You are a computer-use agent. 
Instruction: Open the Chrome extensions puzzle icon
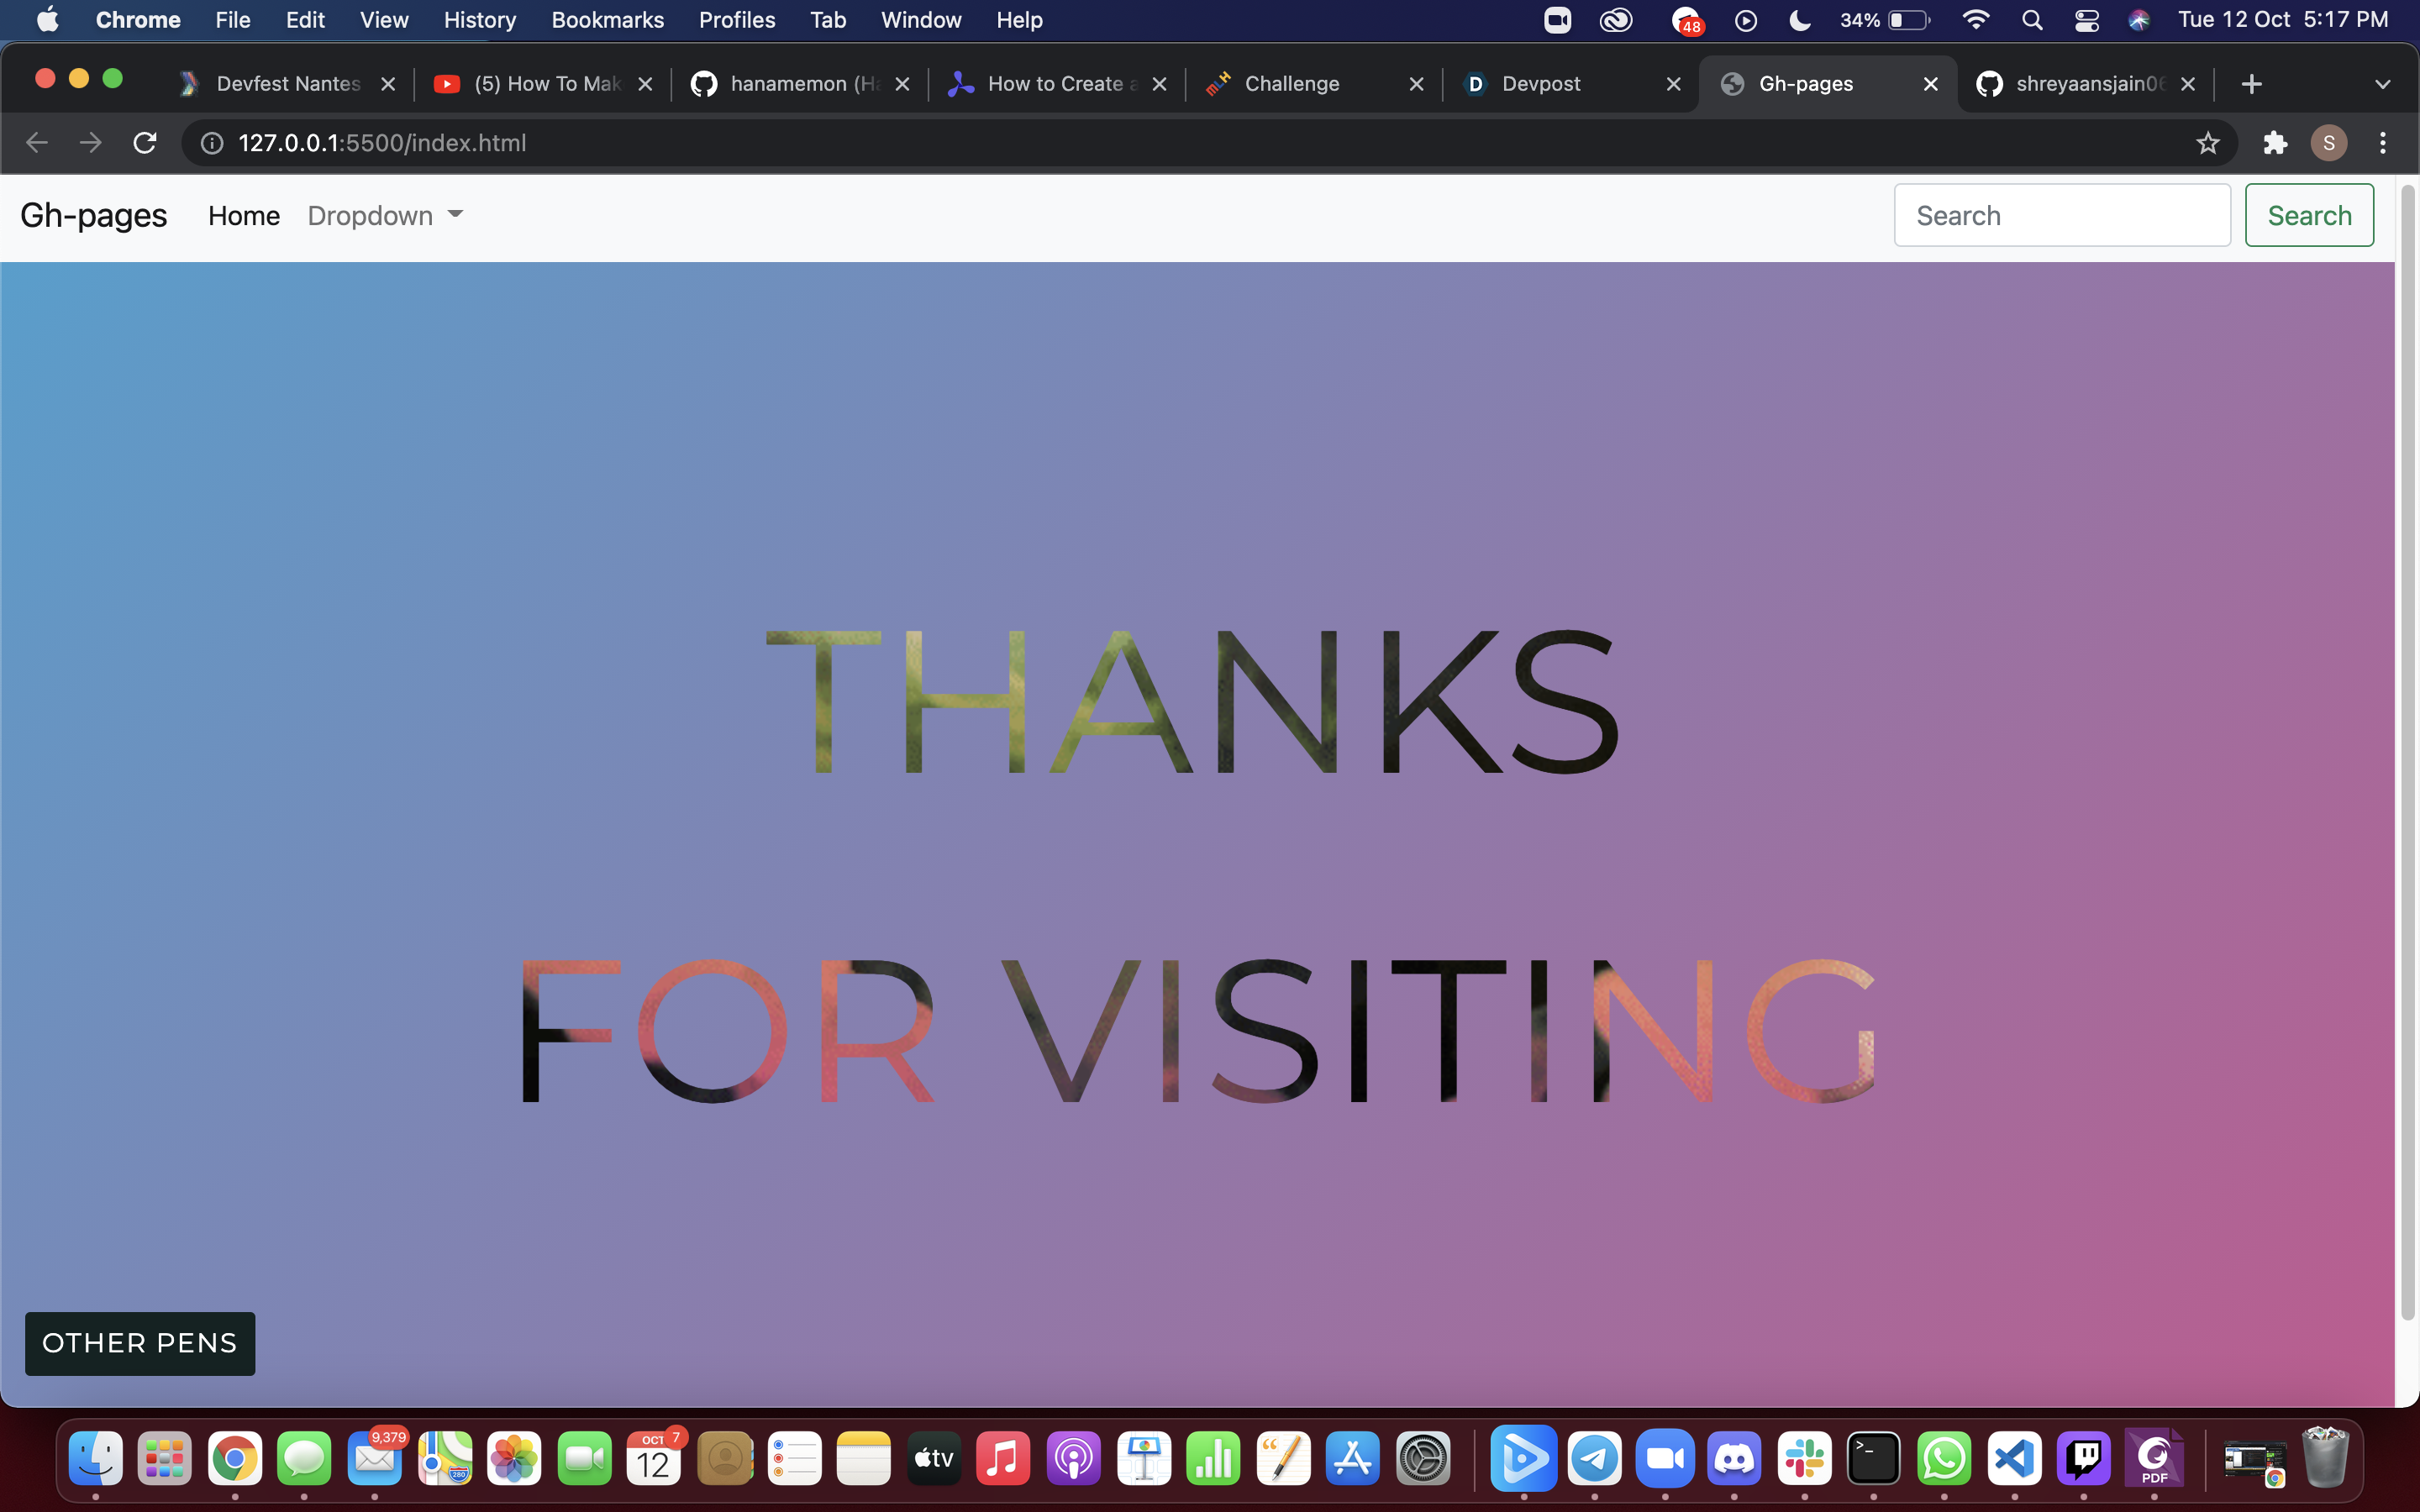tap(2275, 143)
